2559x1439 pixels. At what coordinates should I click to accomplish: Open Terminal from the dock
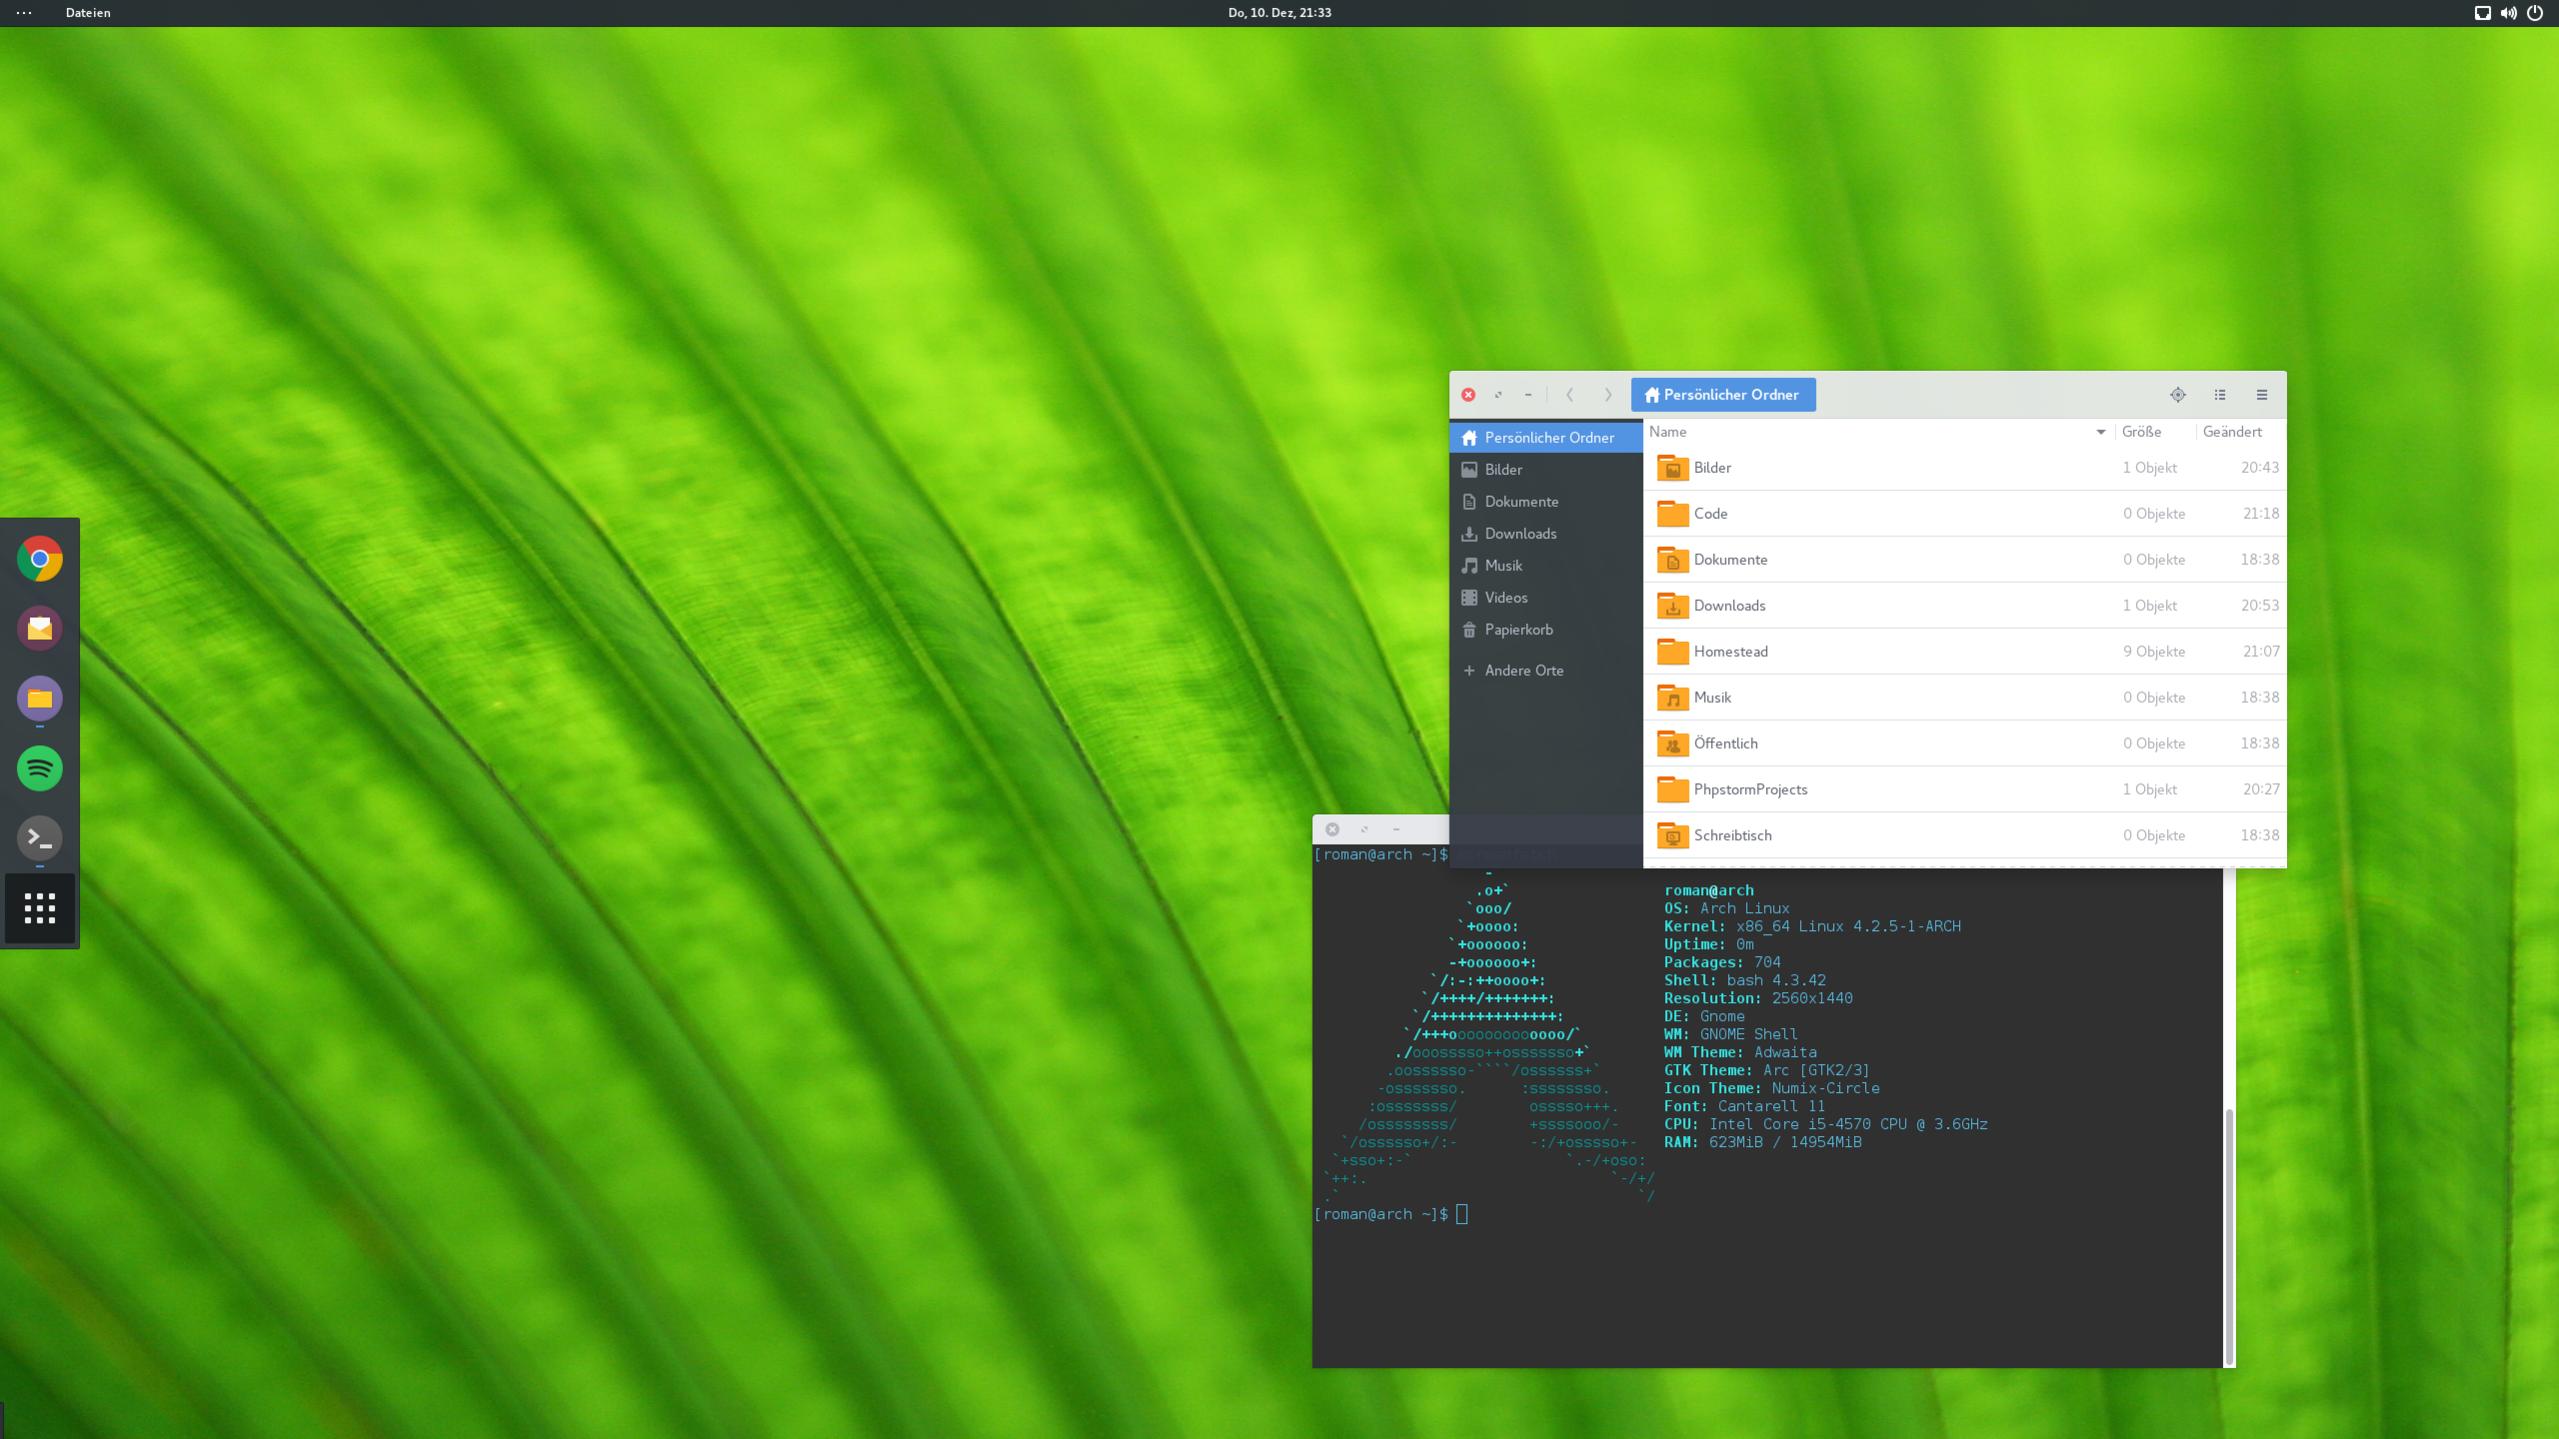point(40,838)
